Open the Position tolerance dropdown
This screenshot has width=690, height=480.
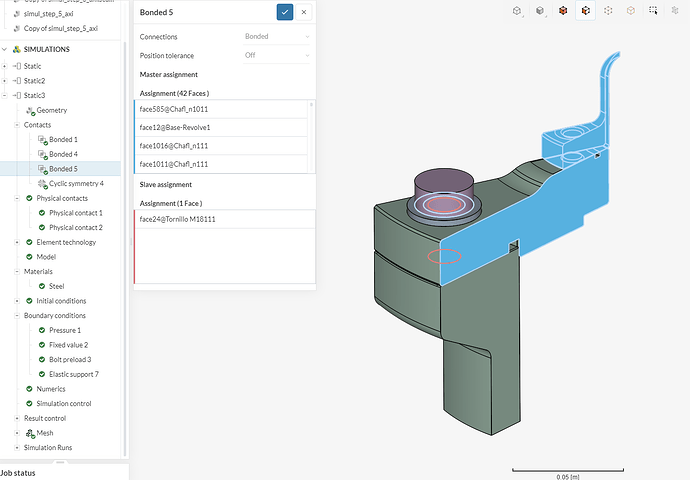(x=276, y=55)
